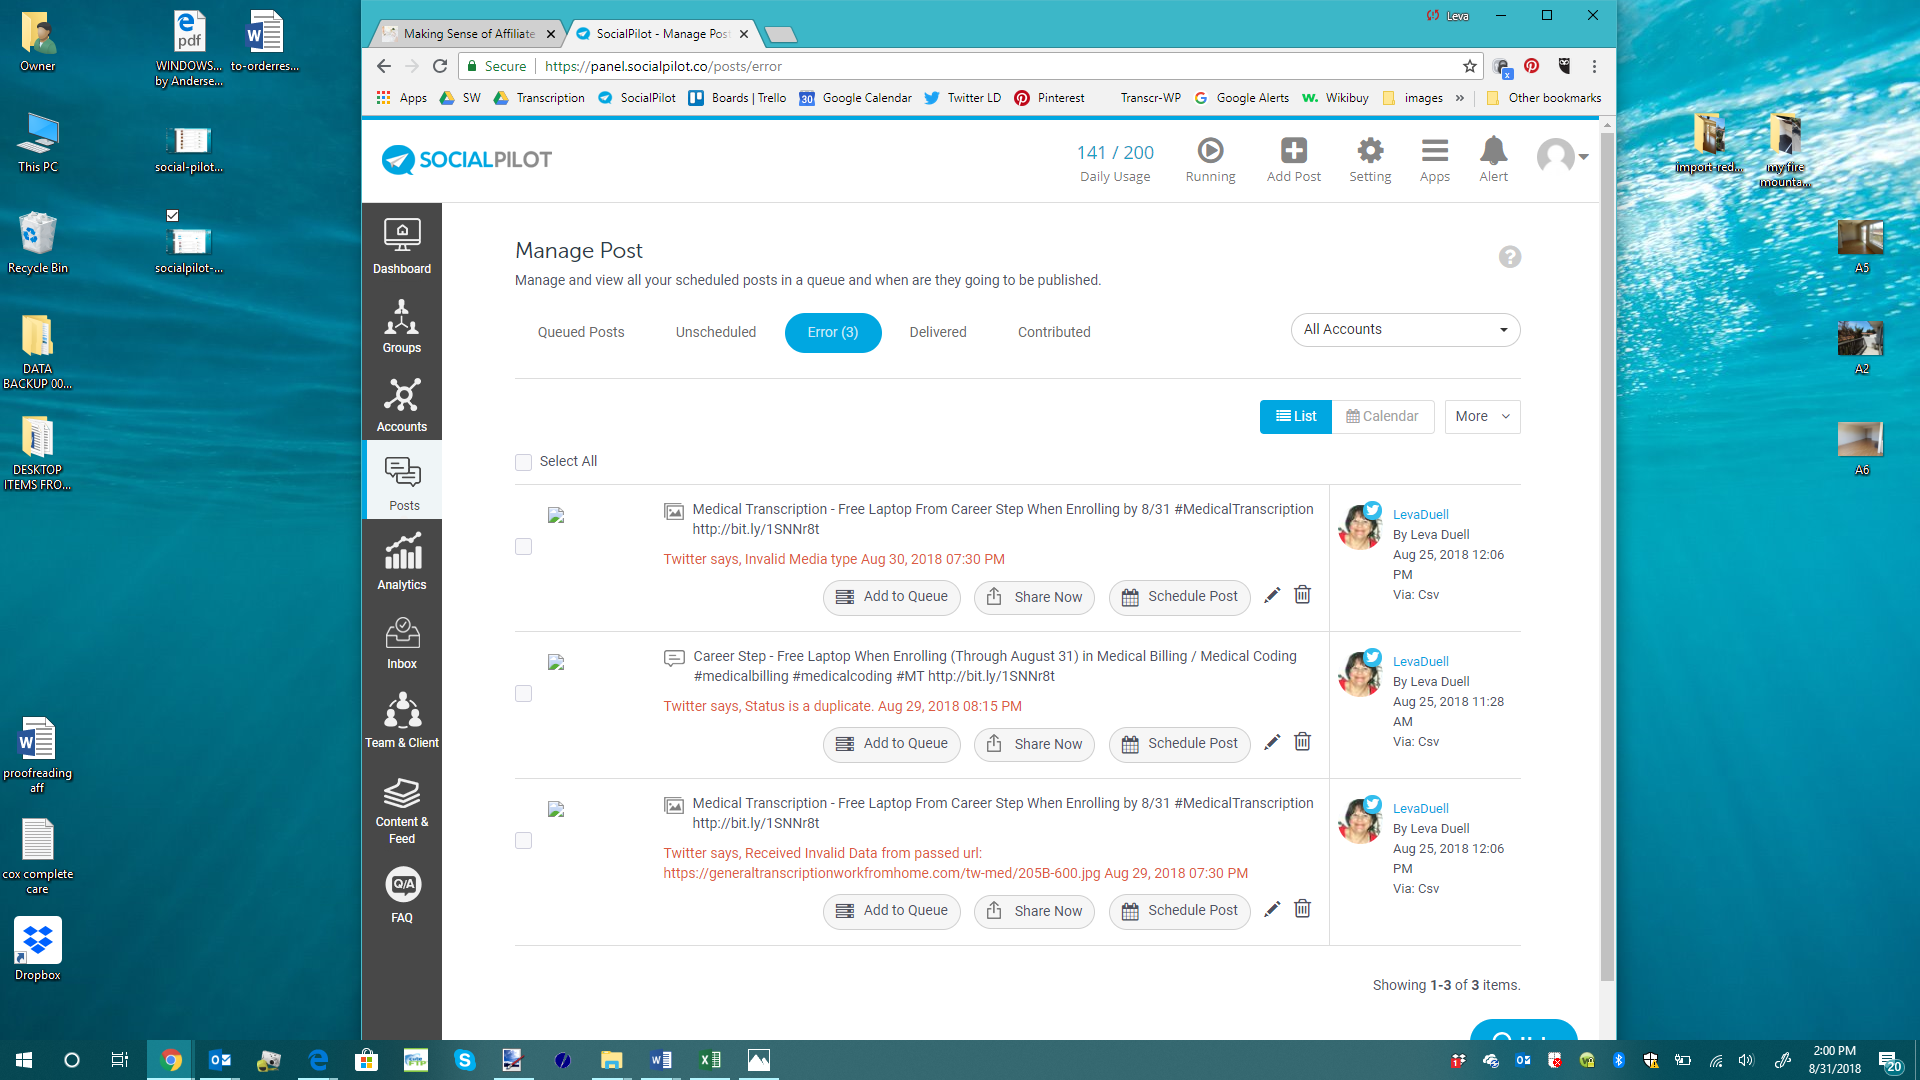
Task: Tick the checkbox for the first error post
Action: [x=523, y=546]
